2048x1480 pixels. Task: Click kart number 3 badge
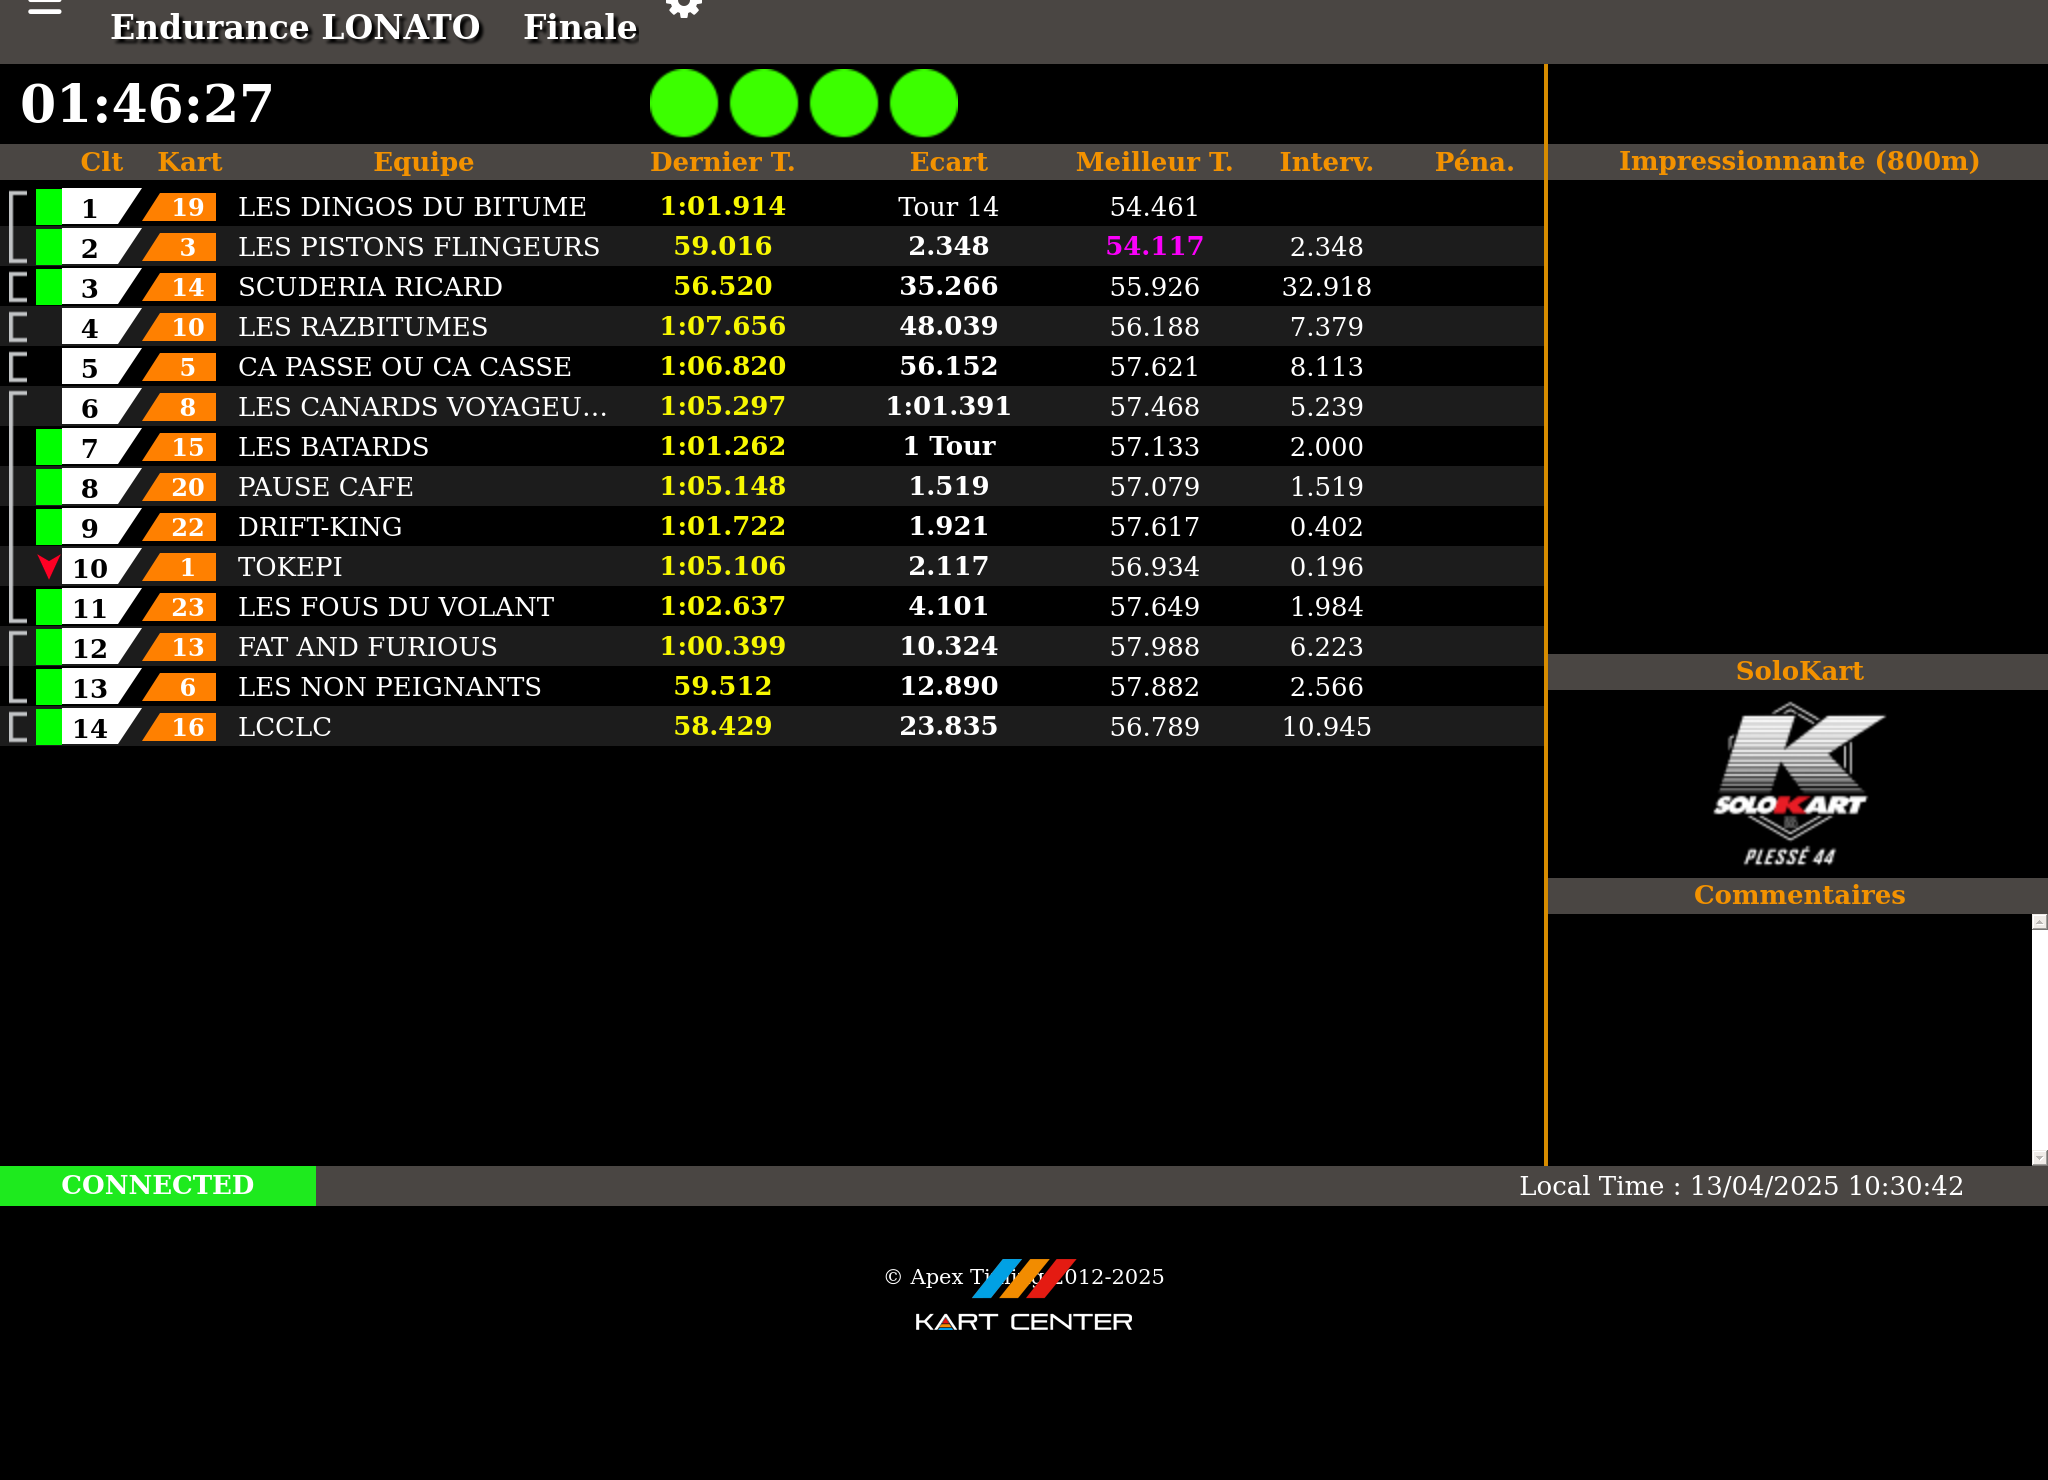point(180,247)
